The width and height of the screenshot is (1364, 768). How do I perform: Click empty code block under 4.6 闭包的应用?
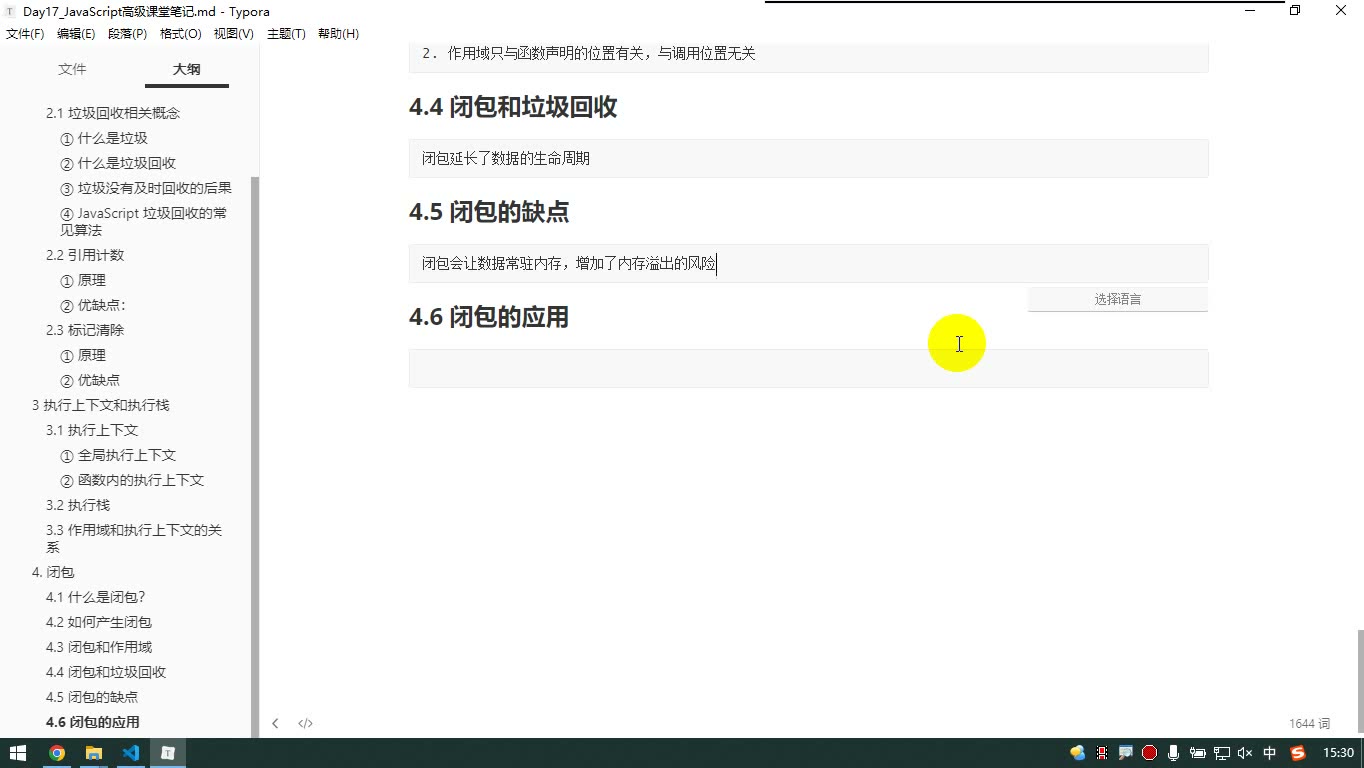point(808,368)
